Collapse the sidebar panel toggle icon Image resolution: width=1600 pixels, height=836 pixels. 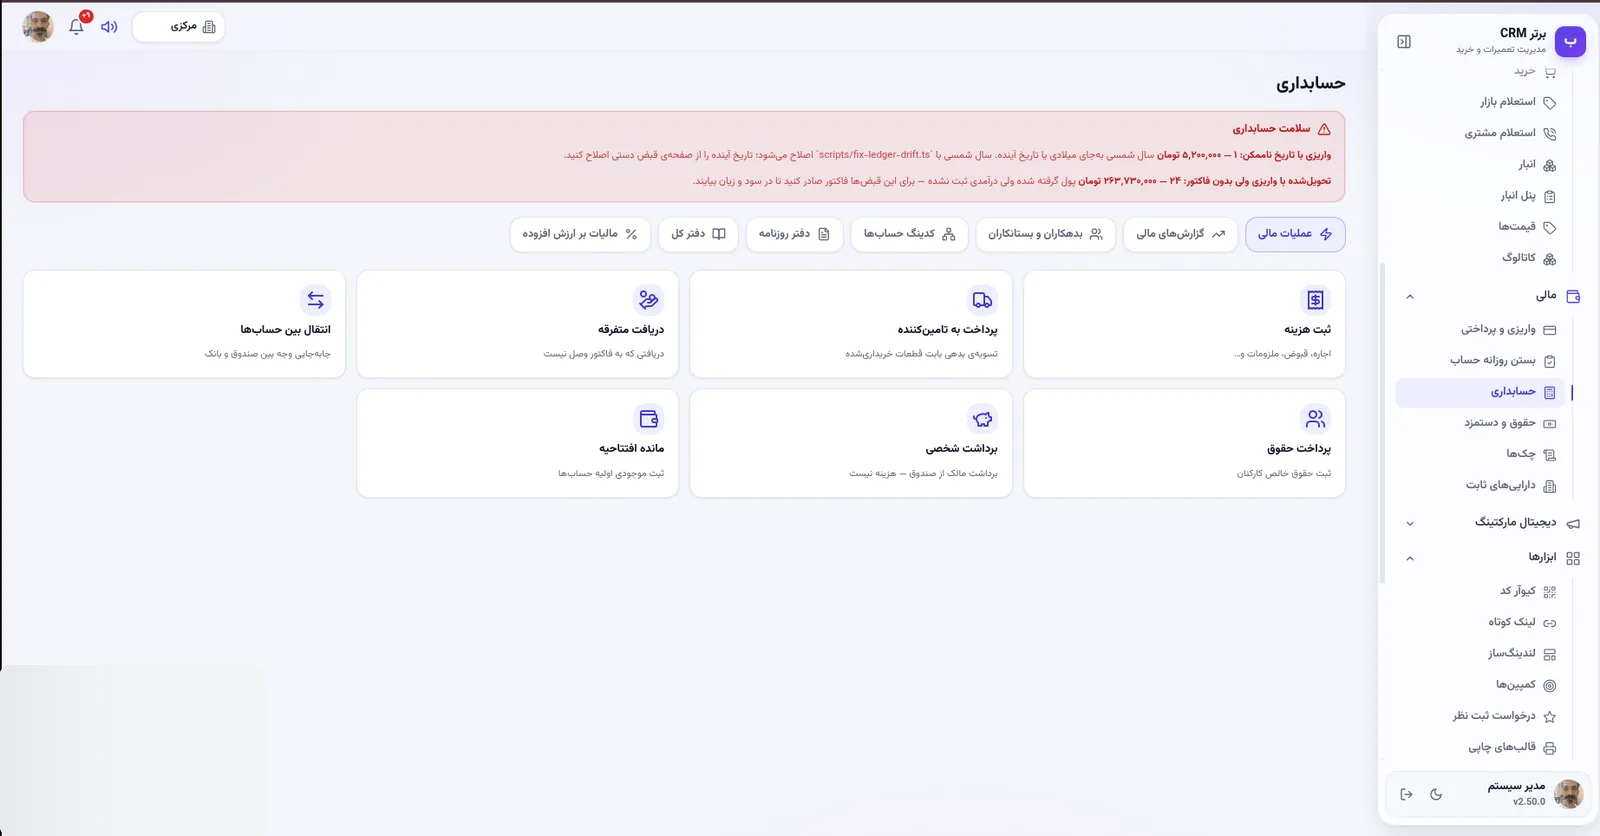[1404, 42]
